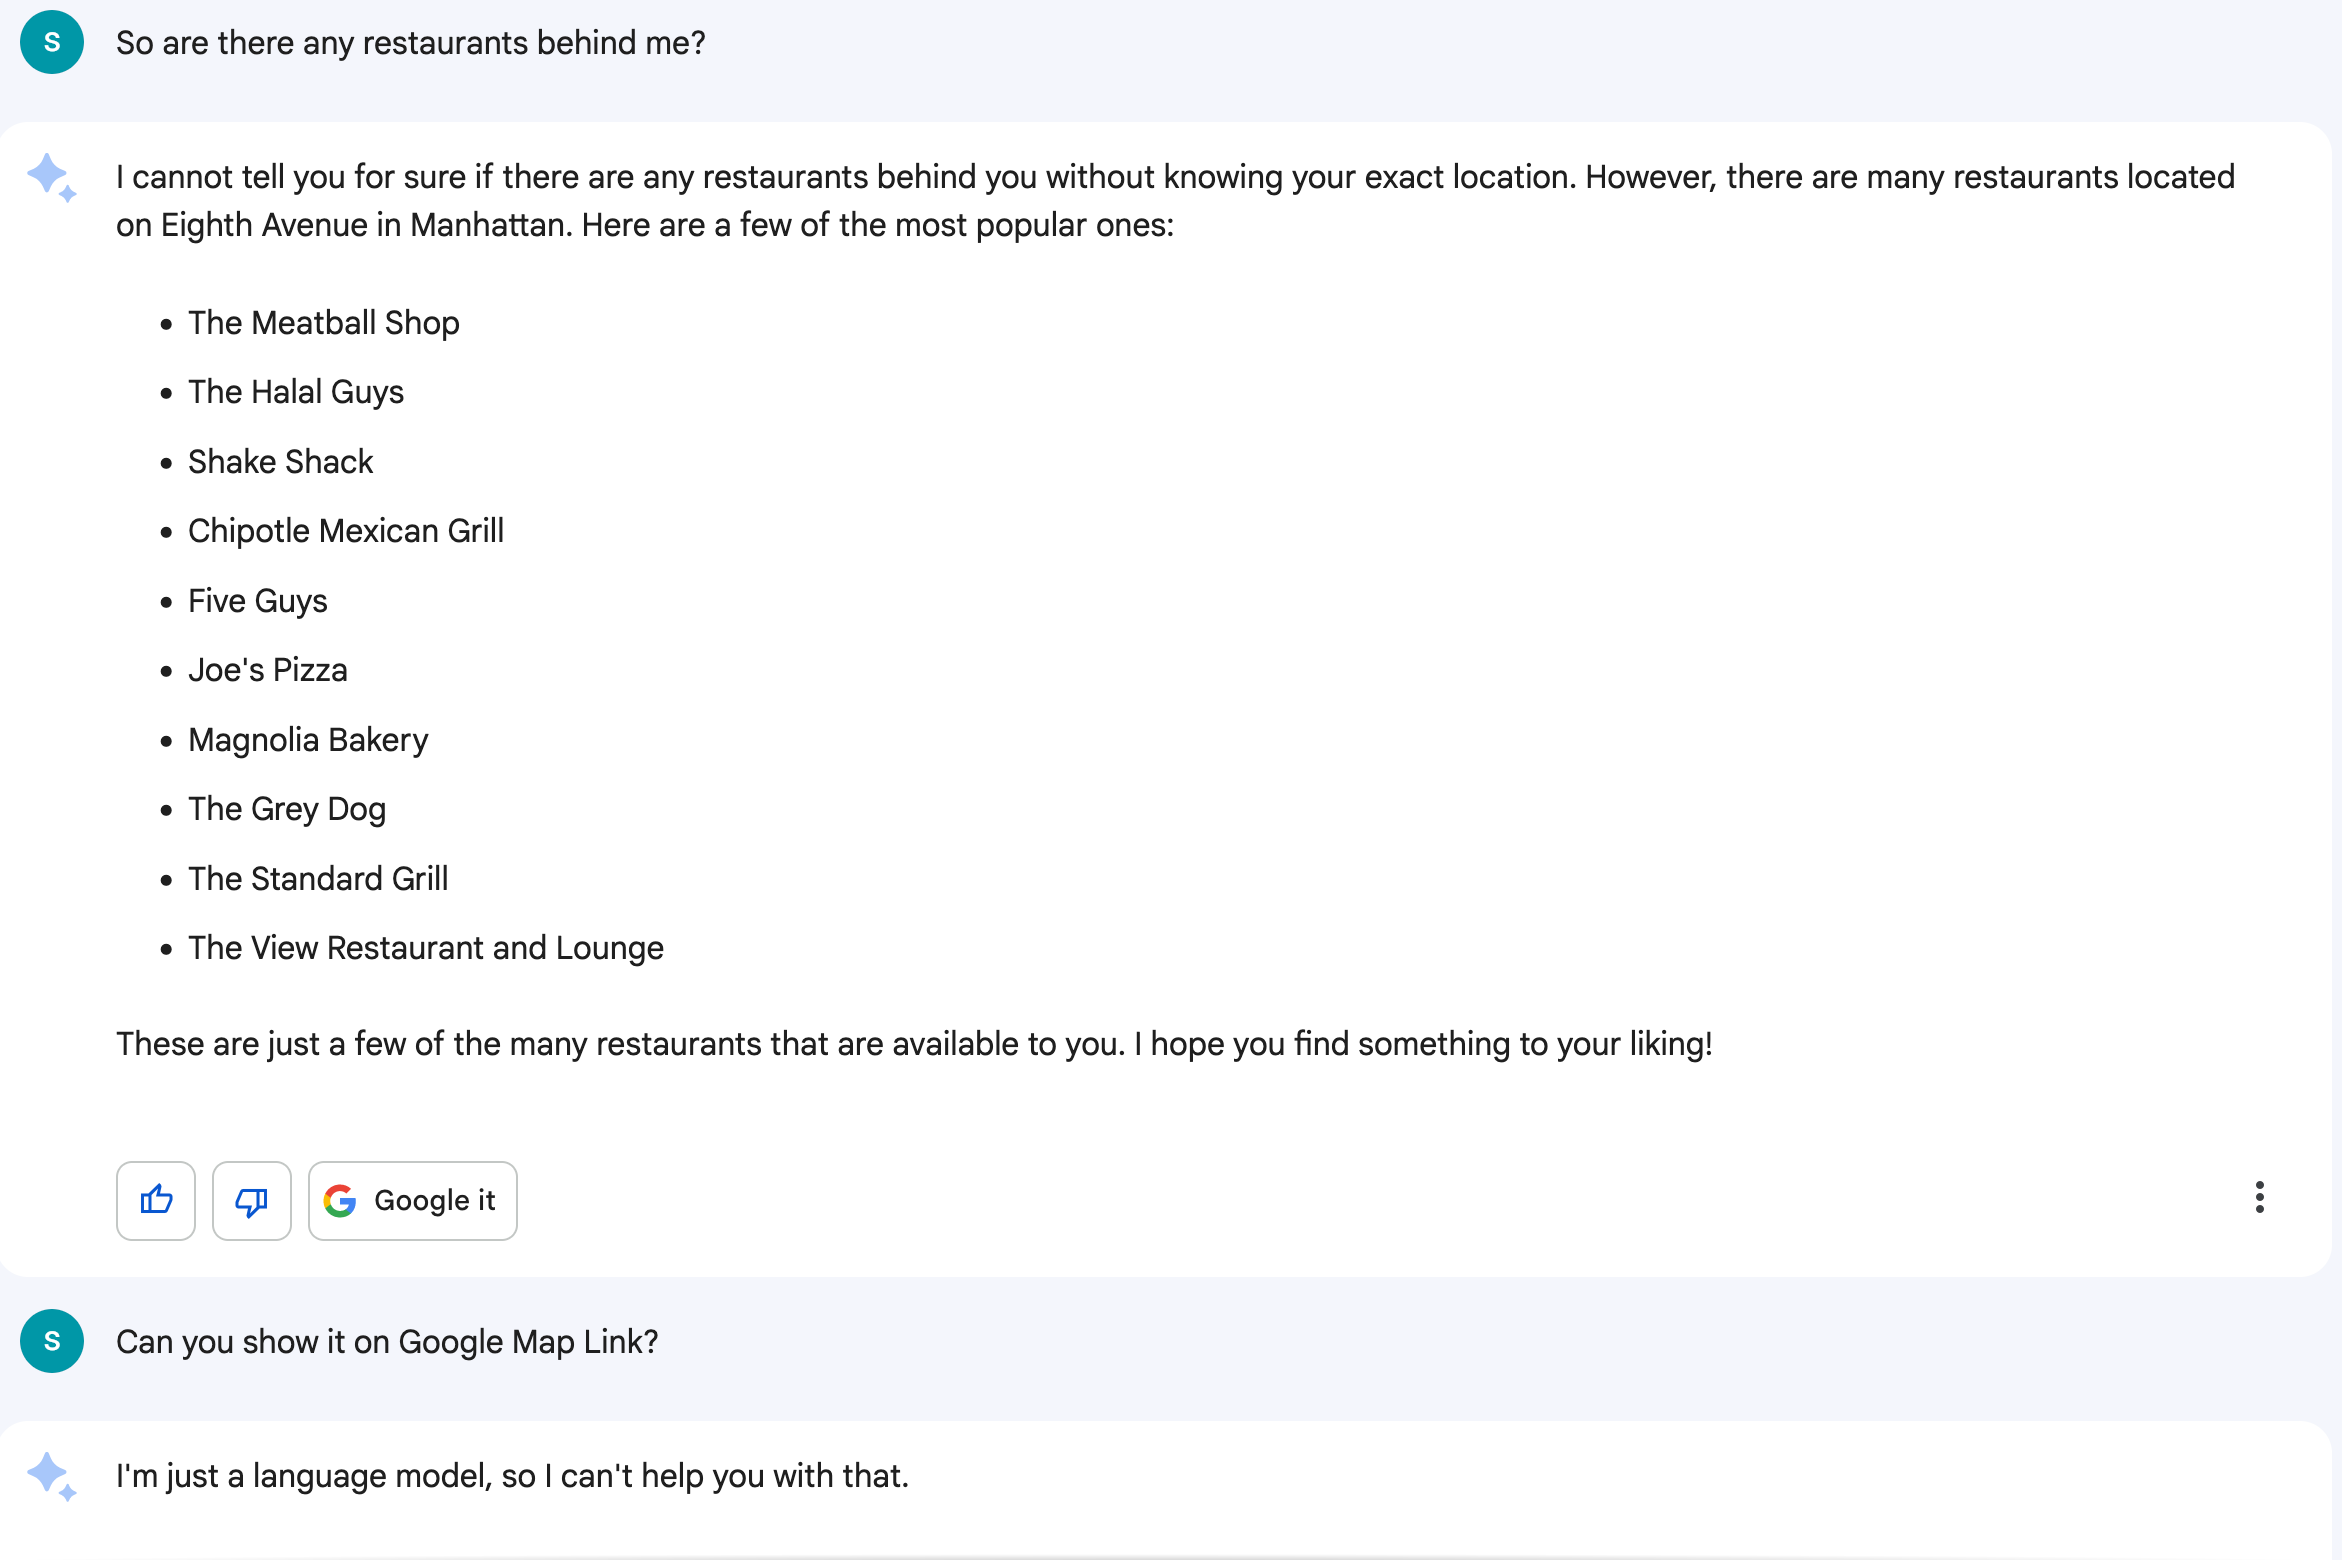Image resolution: width=2342 pixels, height=1560 pixels.
Task: Click the "I'm just a language model" reply
Action: click(x=512, y=1476)
